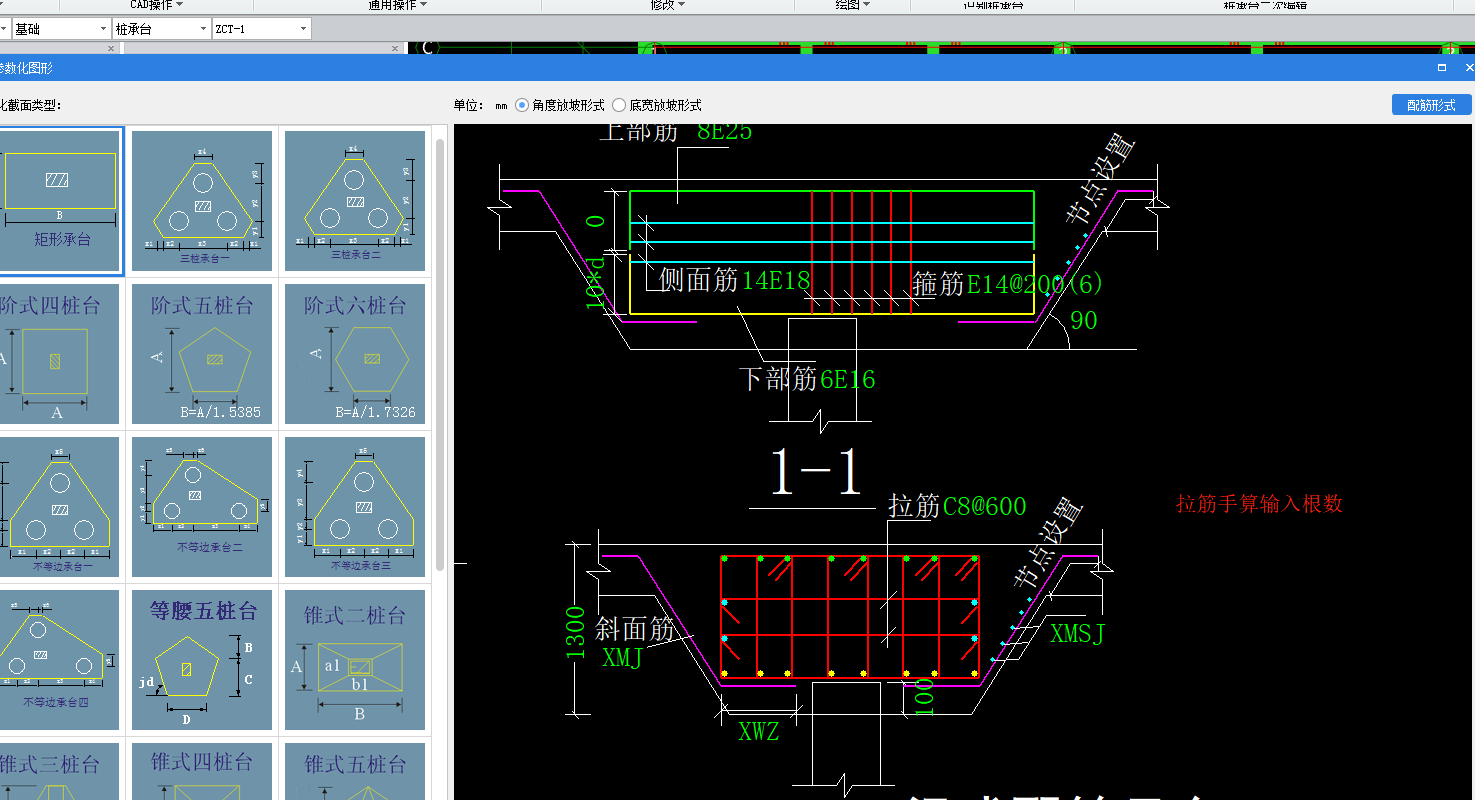
Task: Pick the 锥式四桩台 thumbnail
Action: 202,771
